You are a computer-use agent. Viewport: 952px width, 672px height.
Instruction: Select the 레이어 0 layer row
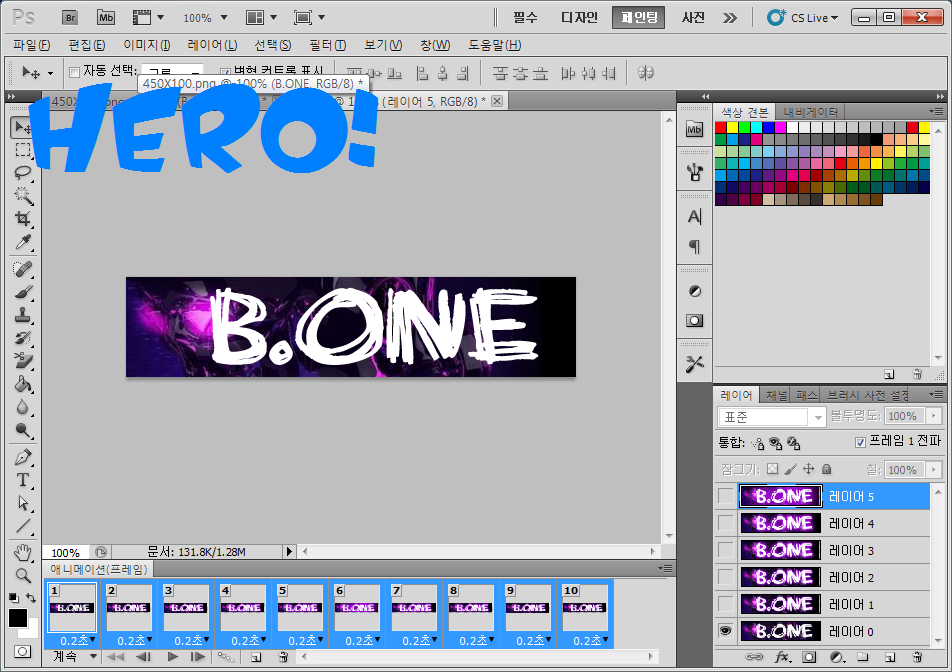pyautogui.click(x=834, y=631)
